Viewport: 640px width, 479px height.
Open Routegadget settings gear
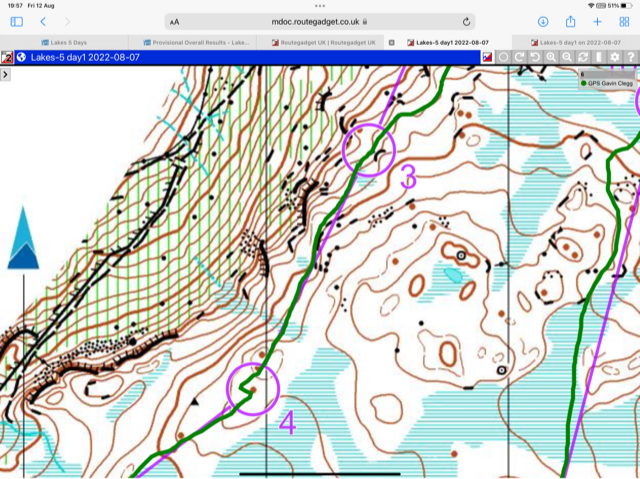click(x=615, y=58)
